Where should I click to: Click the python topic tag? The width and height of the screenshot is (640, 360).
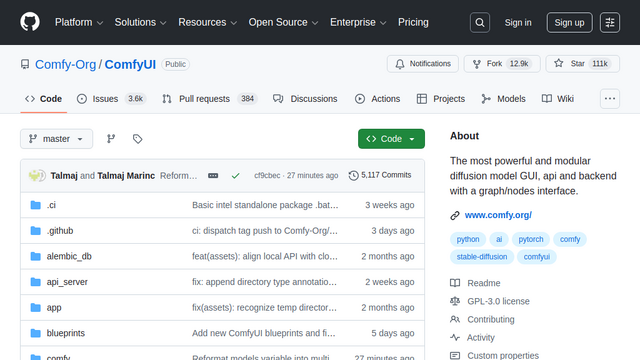click(x=468, y=239)
